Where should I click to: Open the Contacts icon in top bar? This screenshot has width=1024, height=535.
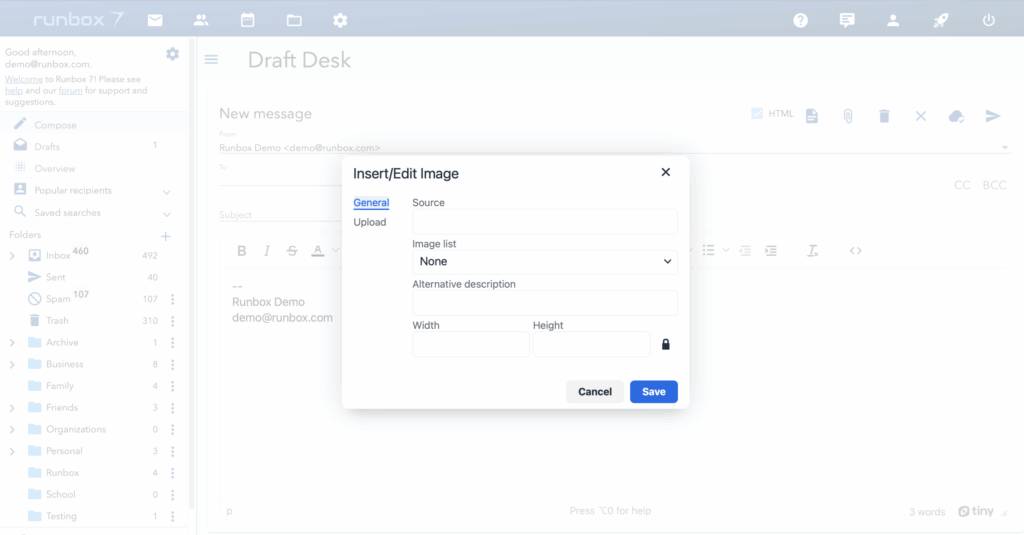201,20
